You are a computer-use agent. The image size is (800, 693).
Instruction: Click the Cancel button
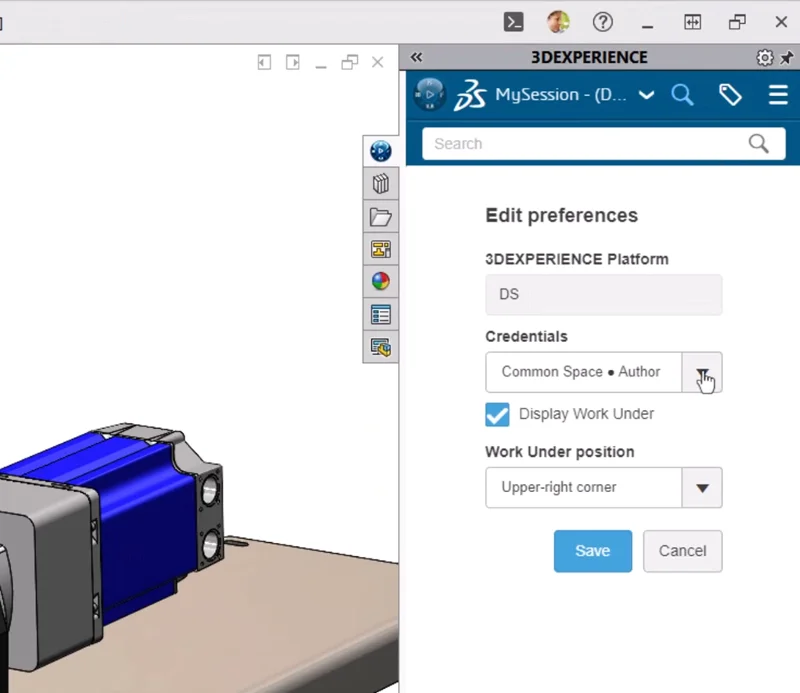pyautogui.click(x=682, y=551)
